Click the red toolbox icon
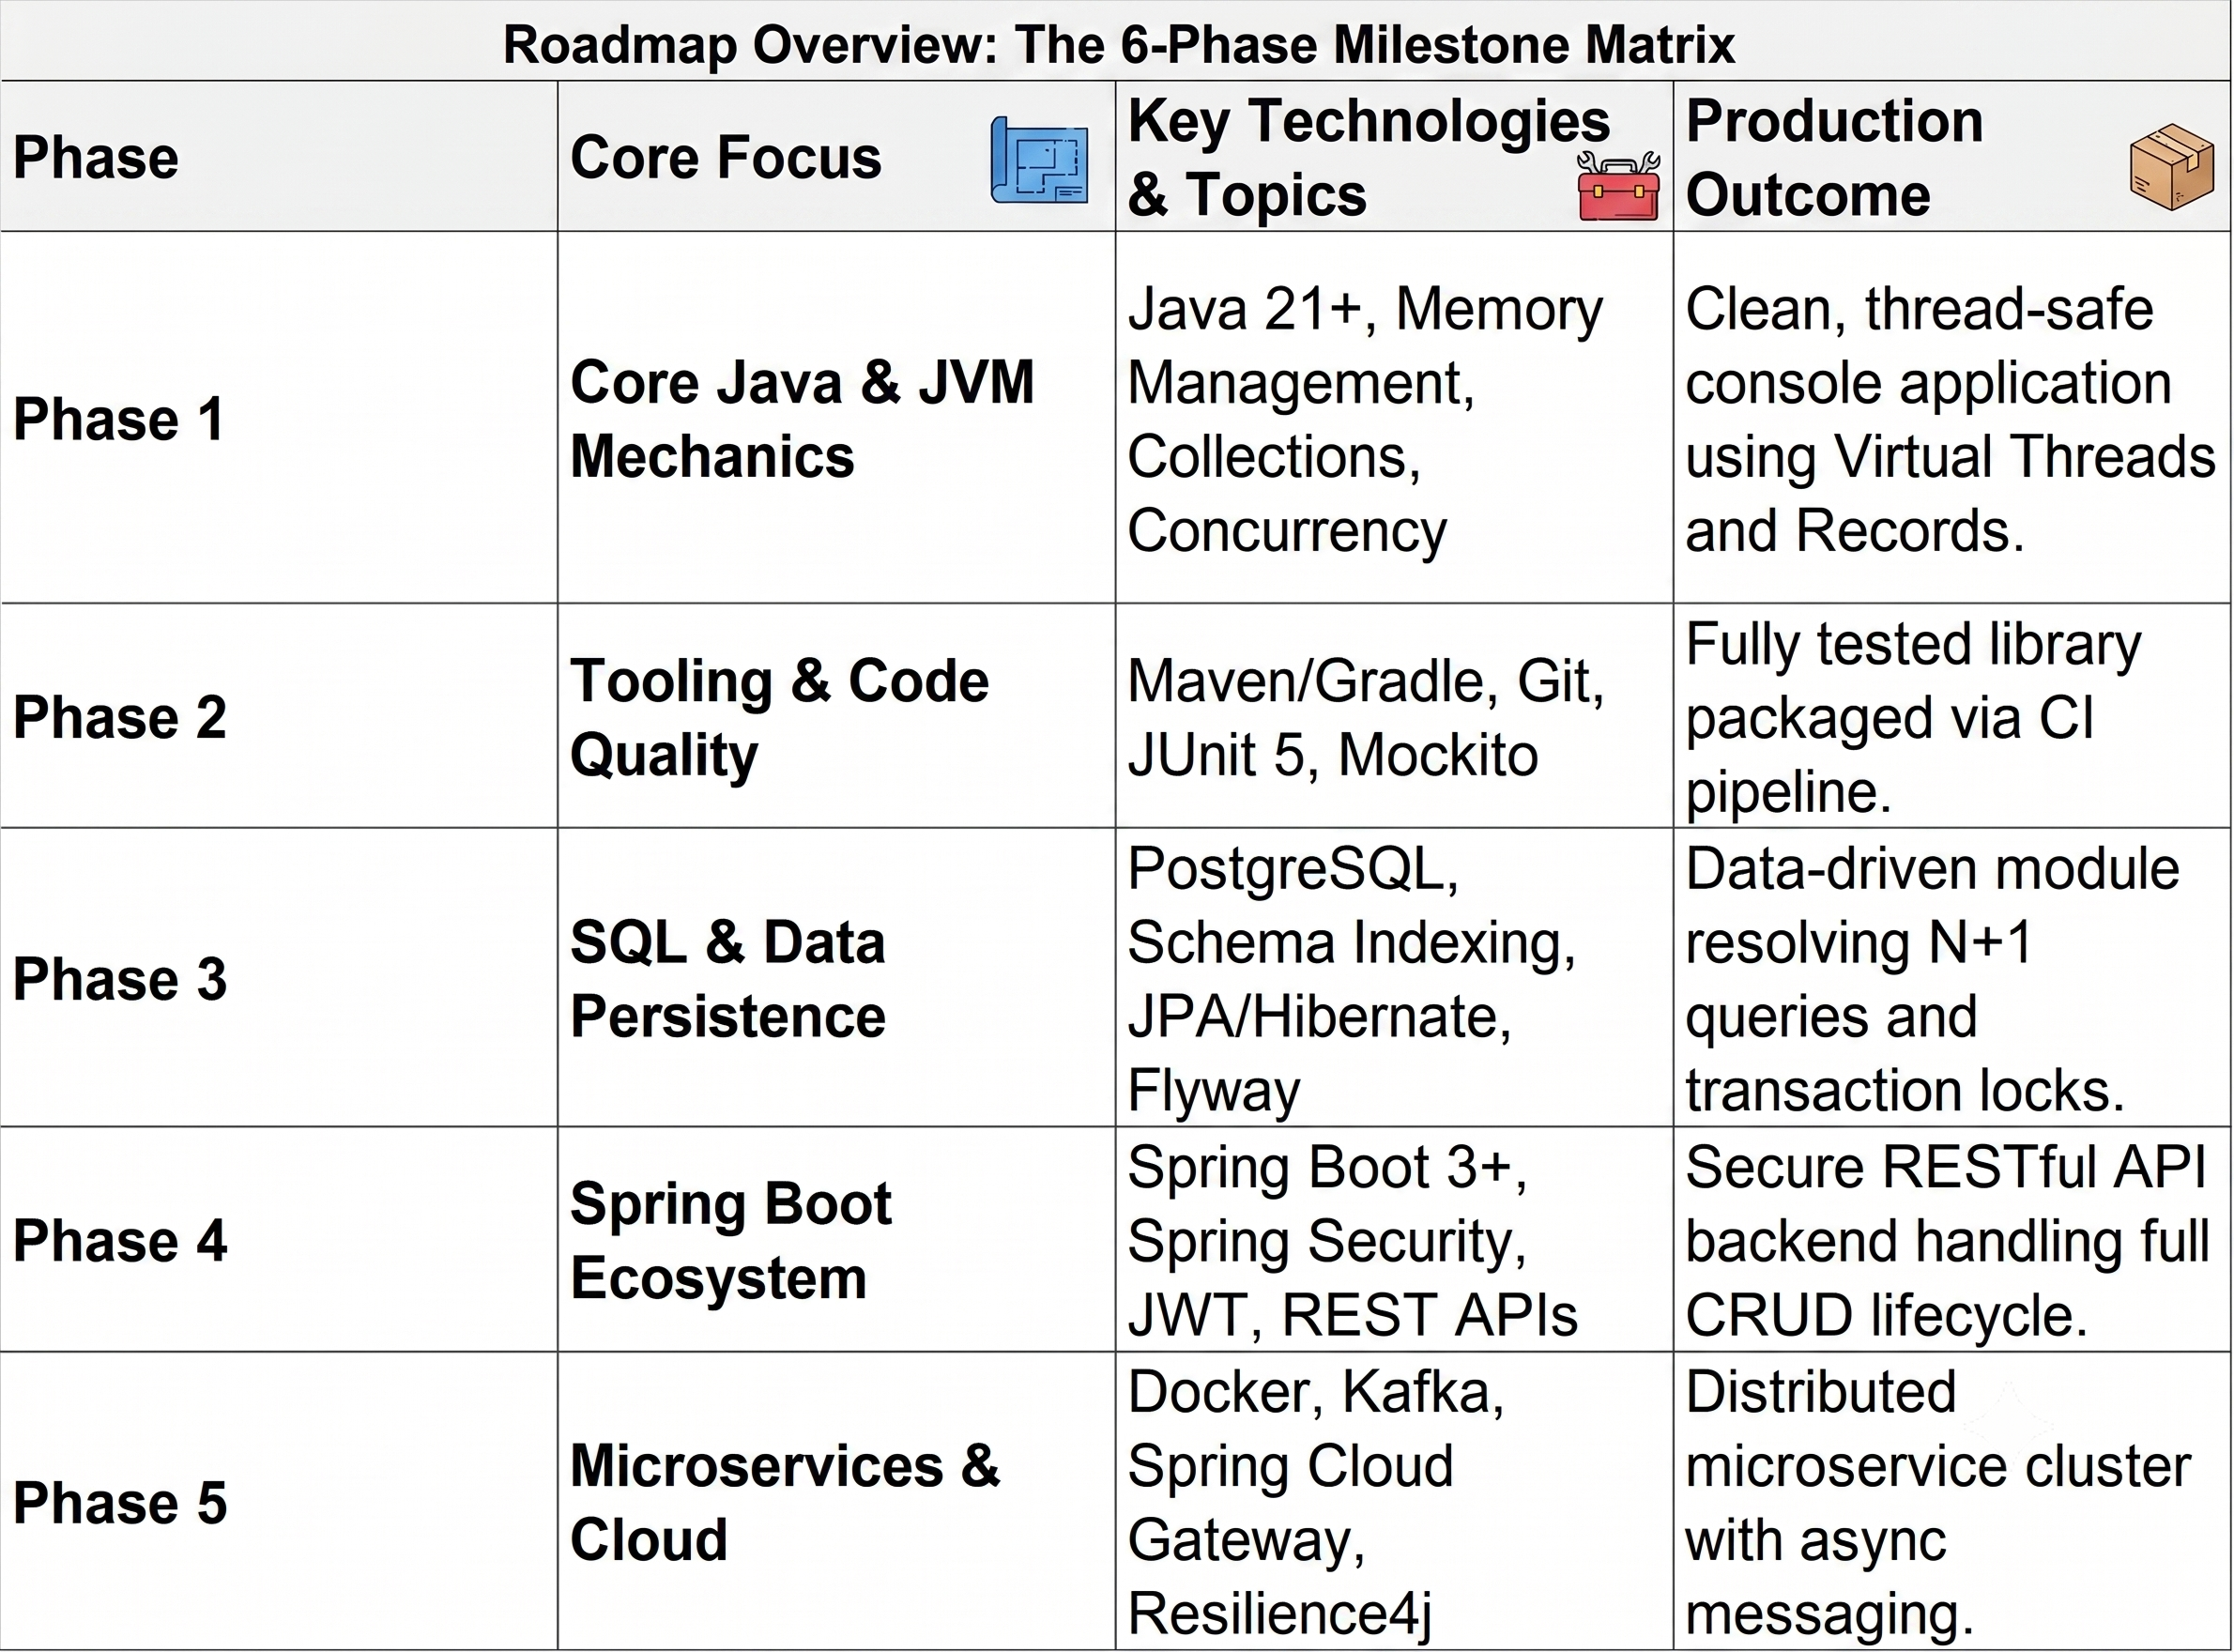2234x1652 pixels. (x=1618, y=186)
